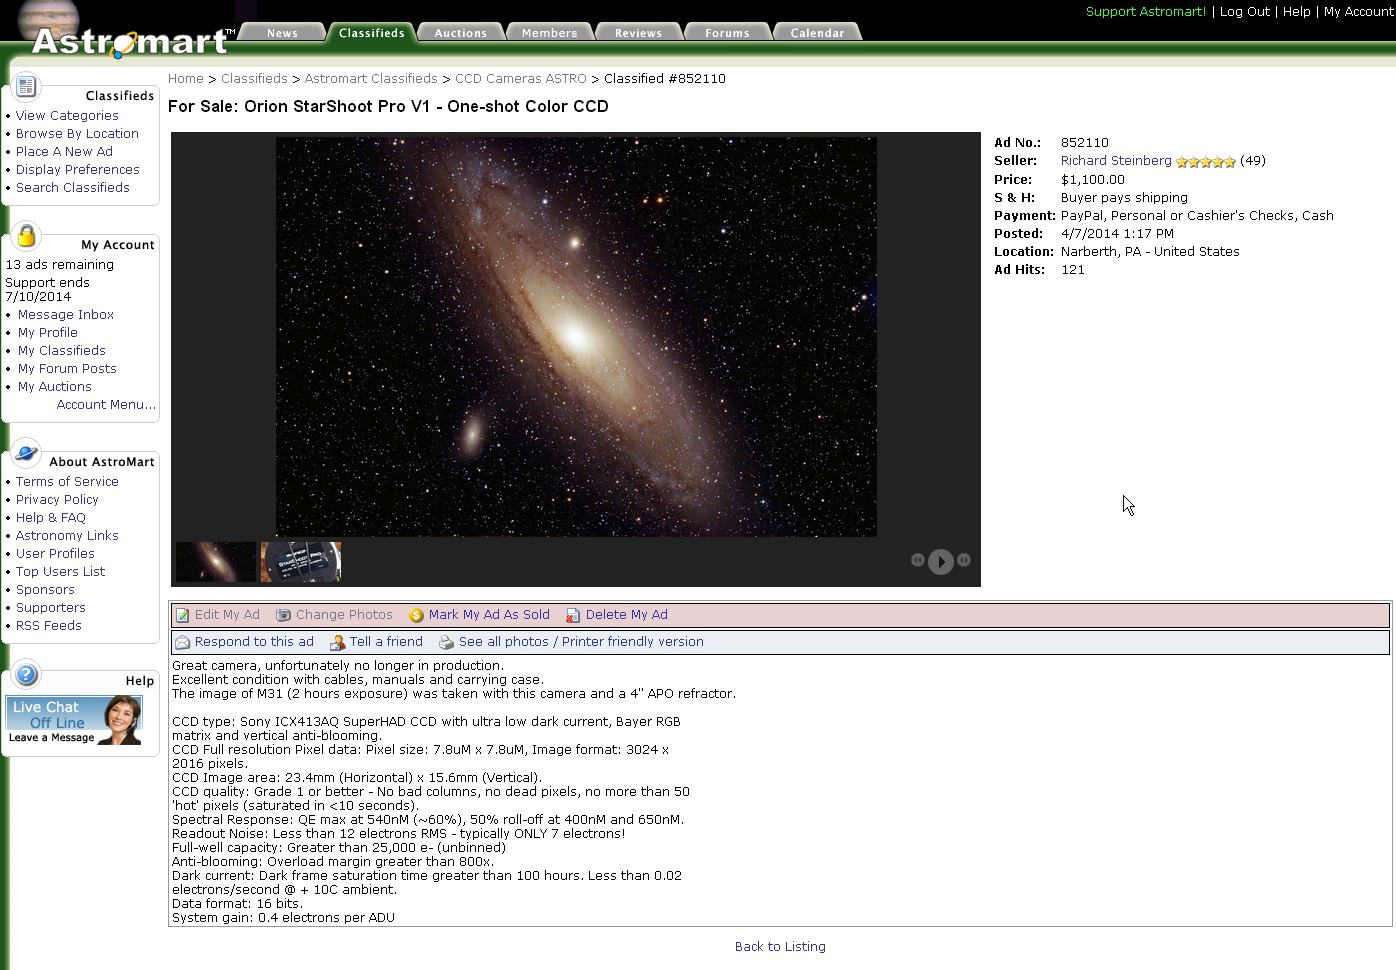Click Place A New Ad

tap(64, 152)
